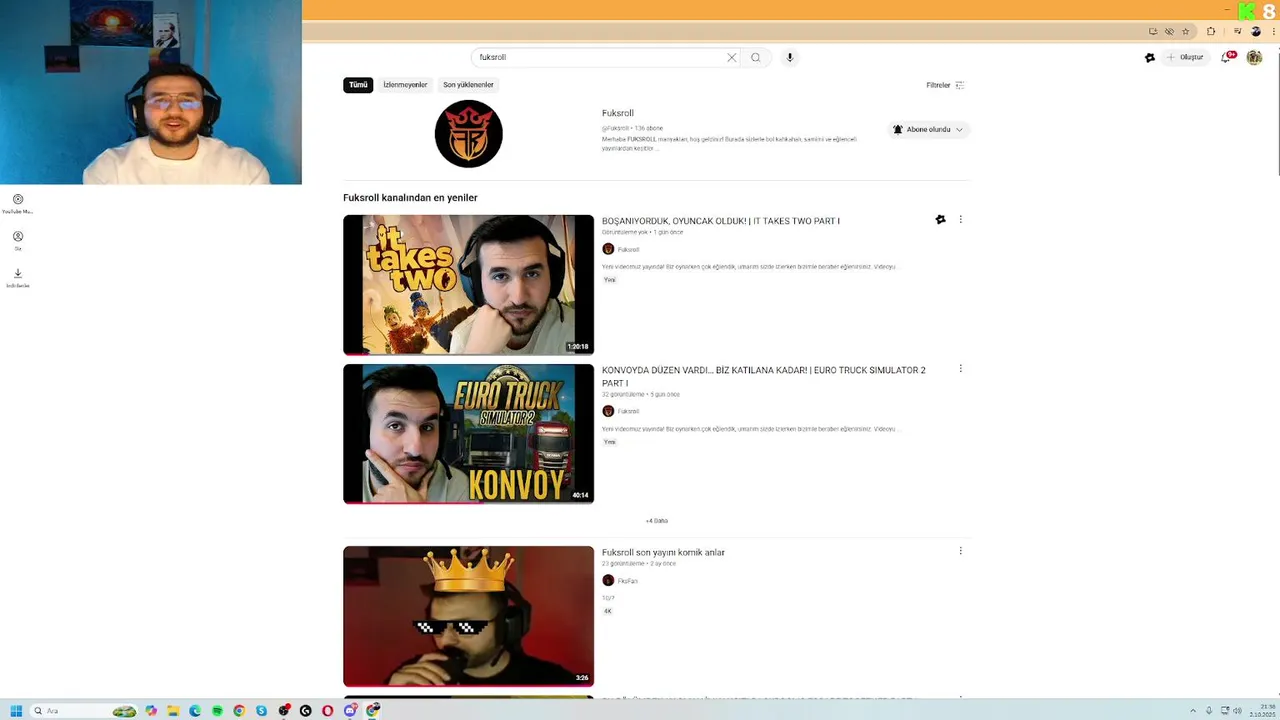Open the Filtreler filter options
Image resolution: width=1280 pixels, height=720 pixels.
[x=945, y=85]
